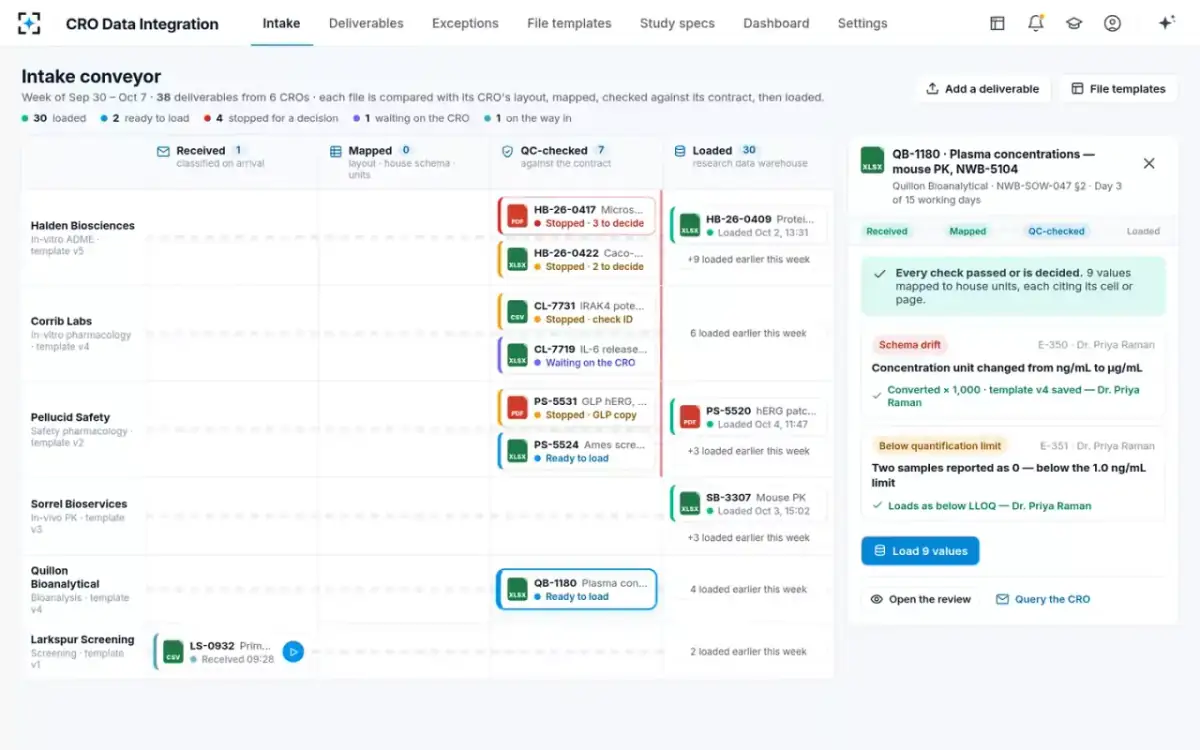Open the Exceptions tab
Image resolution: width=1200 pixels, height=750 pixels.
tap(465, 23)
